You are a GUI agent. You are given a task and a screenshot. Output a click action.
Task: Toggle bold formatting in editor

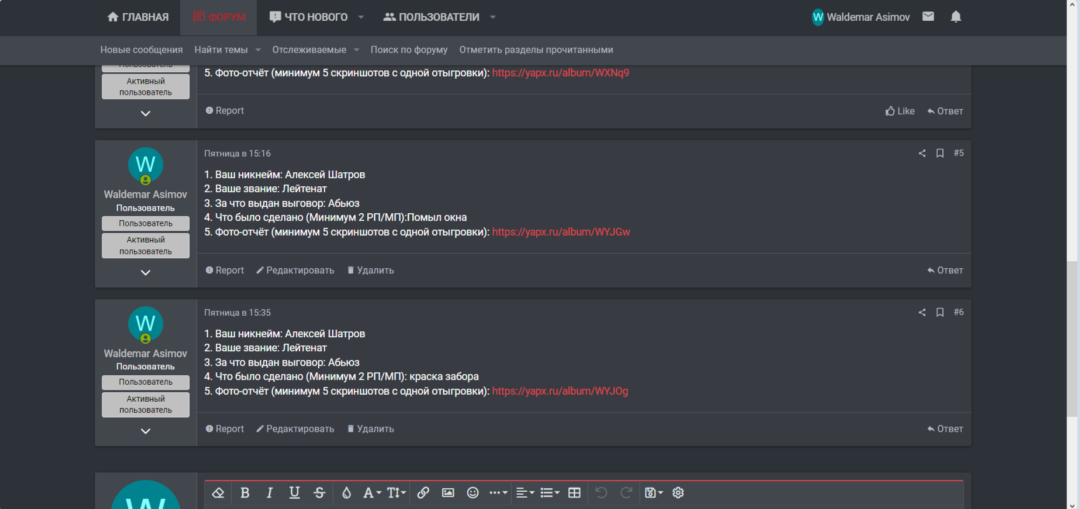tap(245, 492)
